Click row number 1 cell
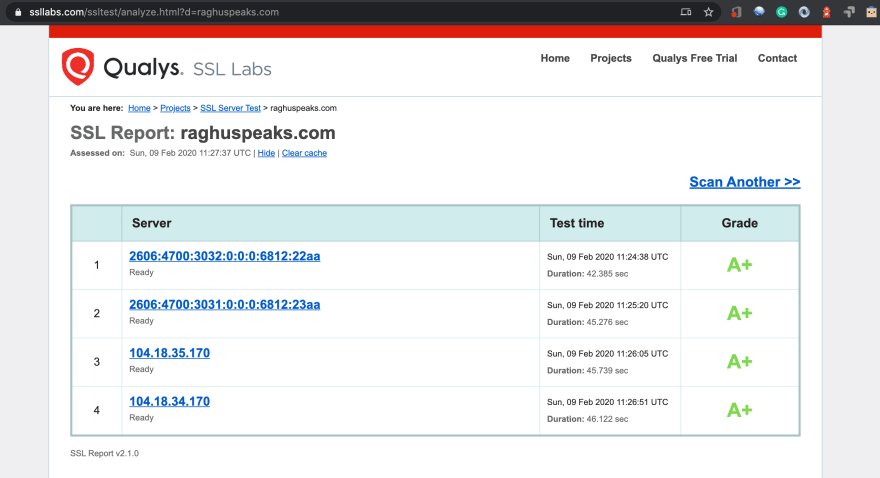Screen dimensions: 880x478 (x=97, y=265)
